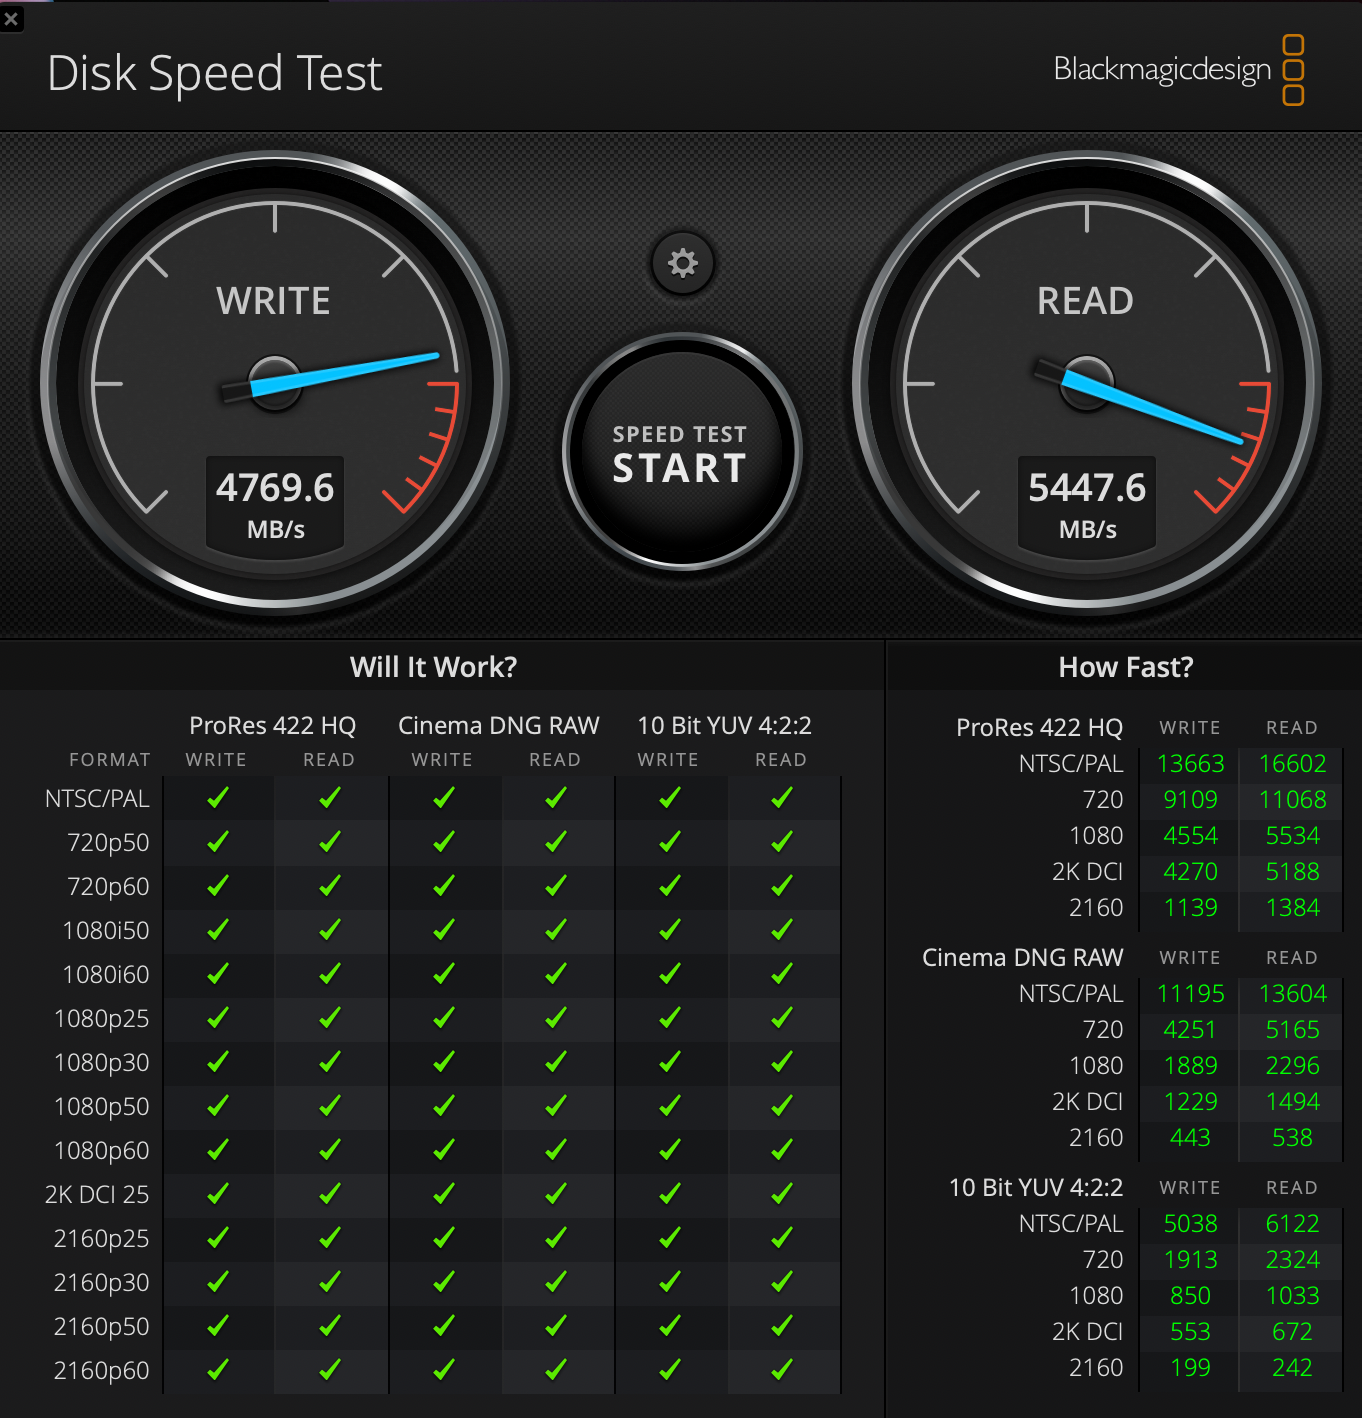Click 1080i50 Cinema DNG RAW read checkmark

(555, 929)
